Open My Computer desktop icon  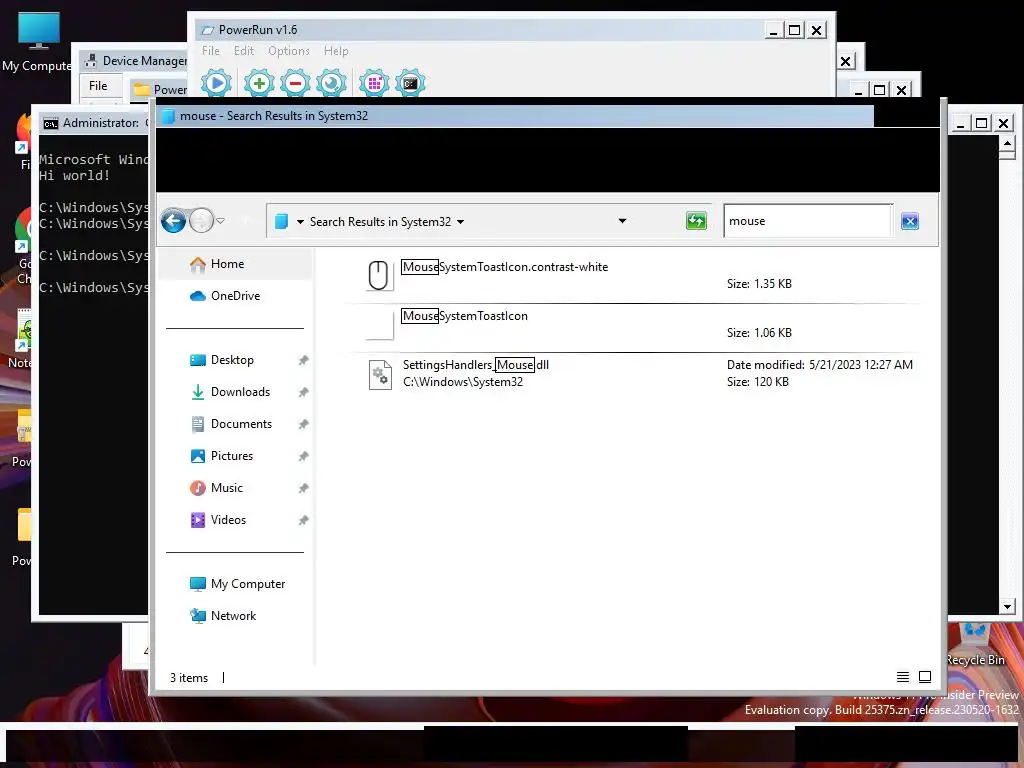click(37, 41)
